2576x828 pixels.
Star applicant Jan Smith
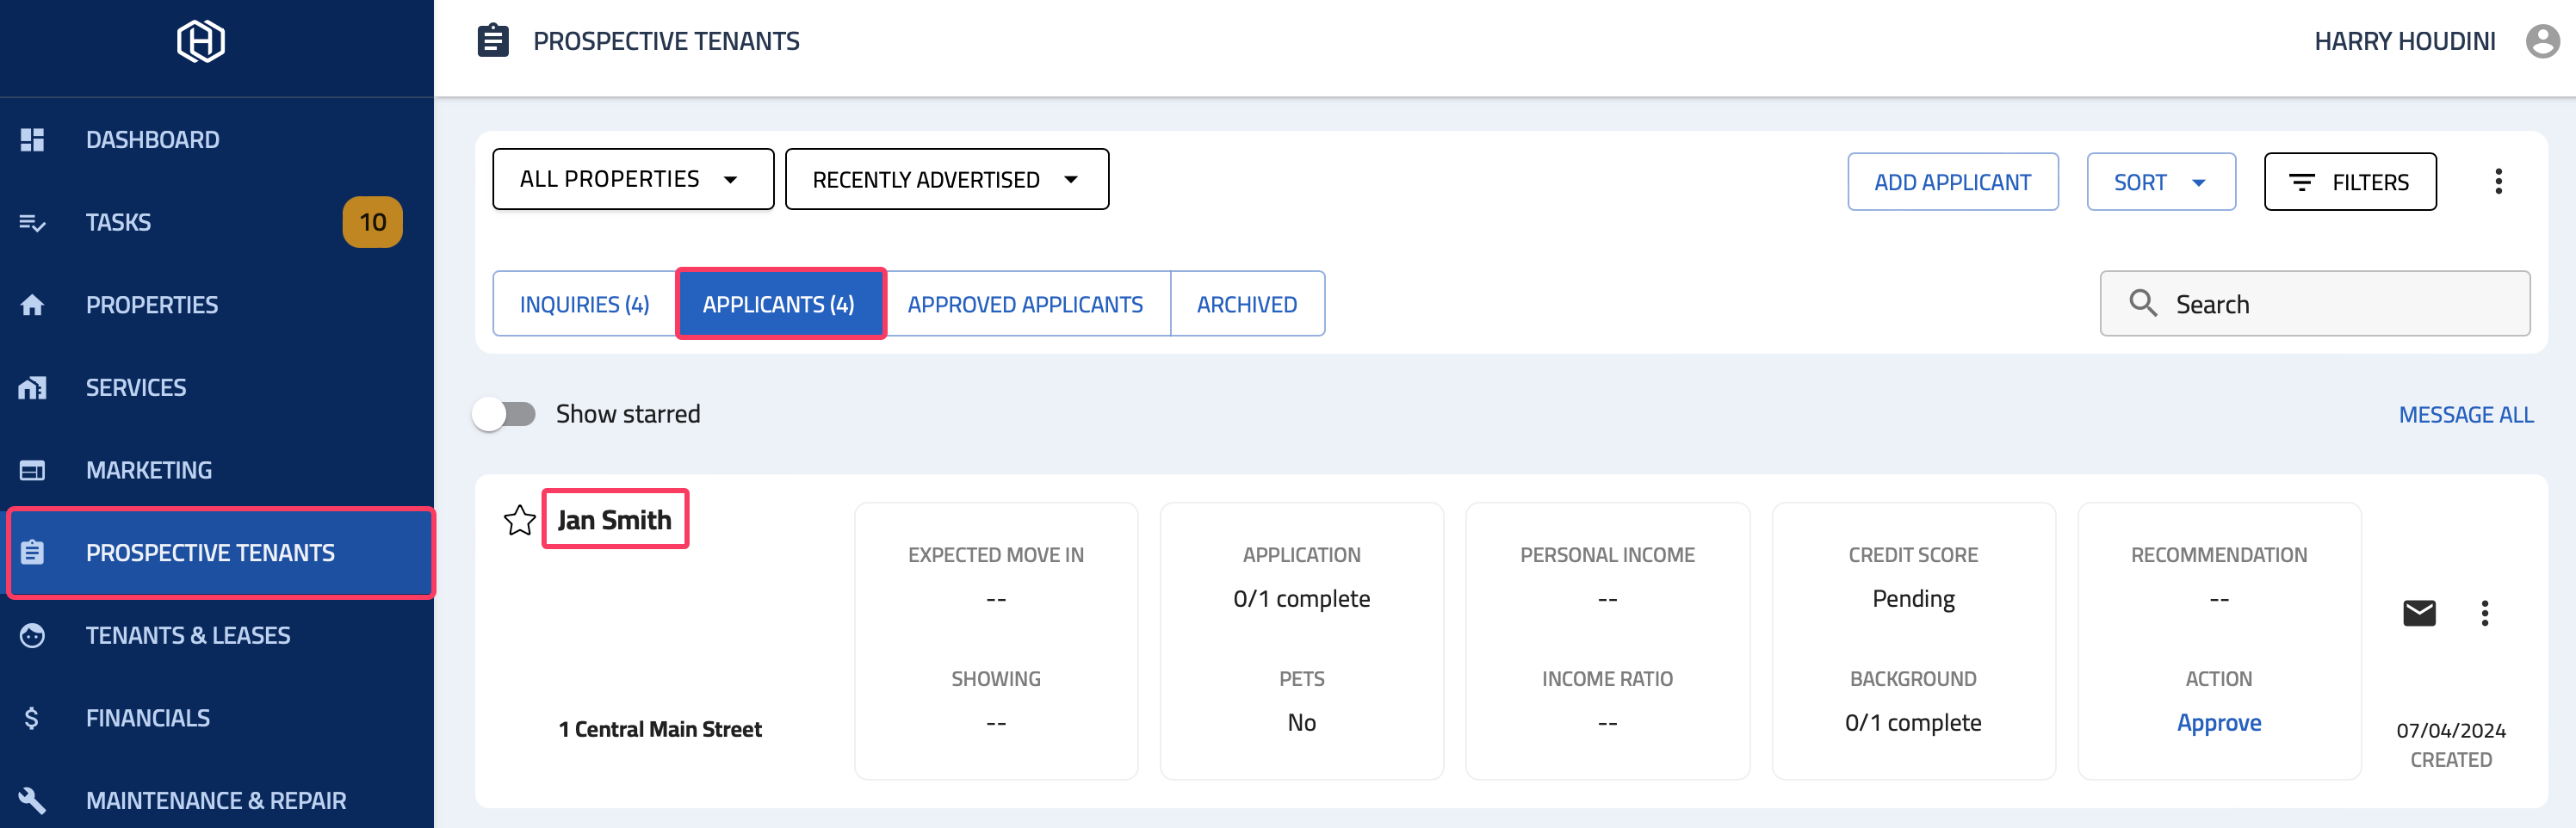[519, 520]
